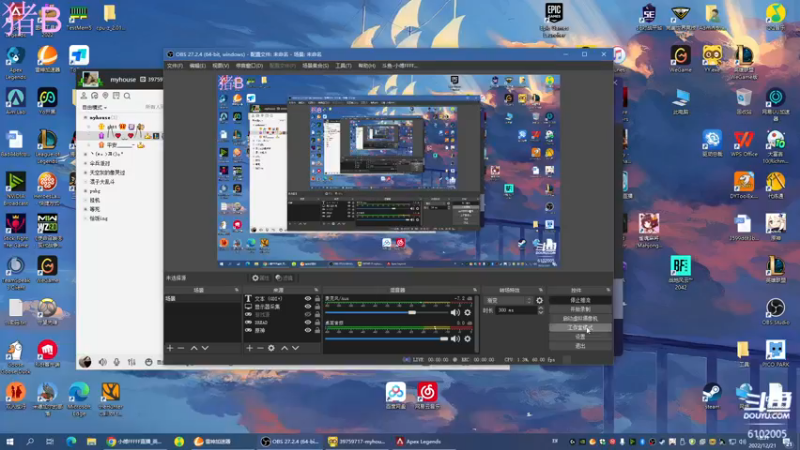800x450 pixels.
Task: Mute the 麦克风/Aux channel
Action: [455, 312]
